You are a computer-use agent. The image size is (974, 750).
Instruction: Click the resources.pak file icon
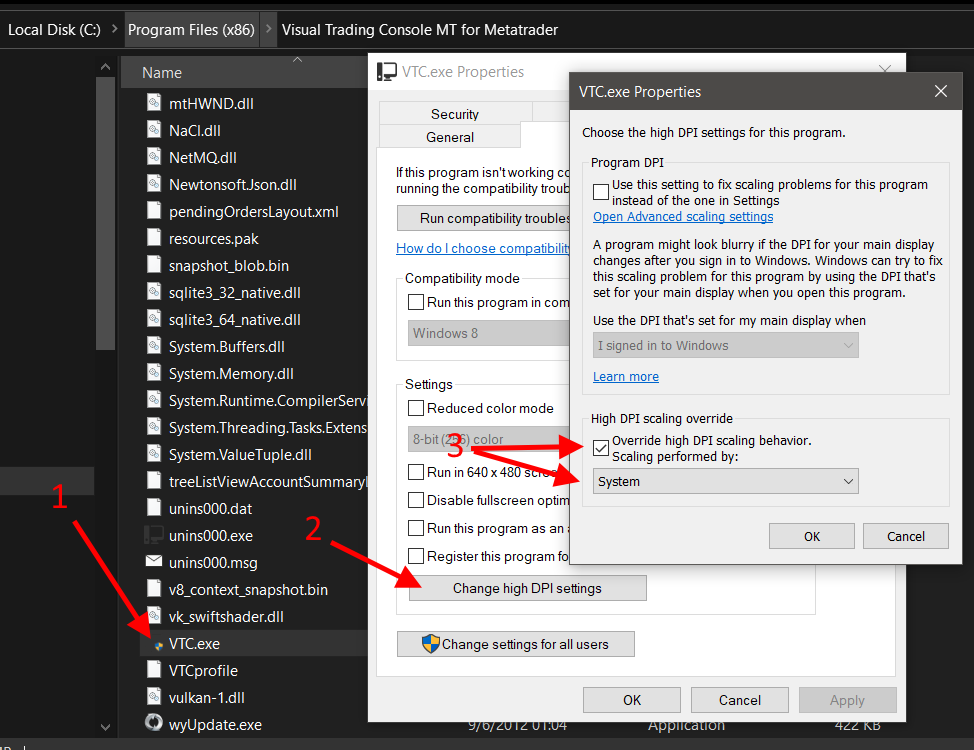(153, 237)
